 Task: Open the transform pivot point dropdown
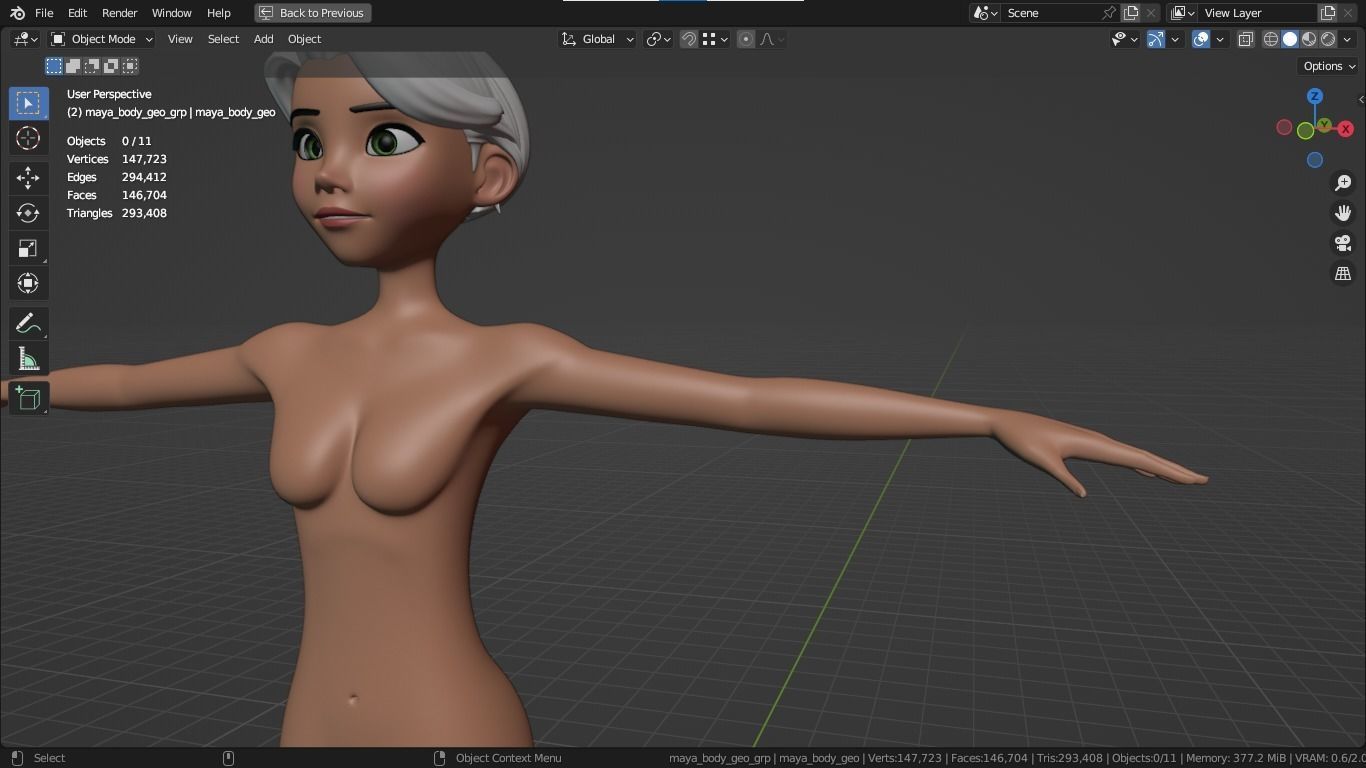(658, 39)
